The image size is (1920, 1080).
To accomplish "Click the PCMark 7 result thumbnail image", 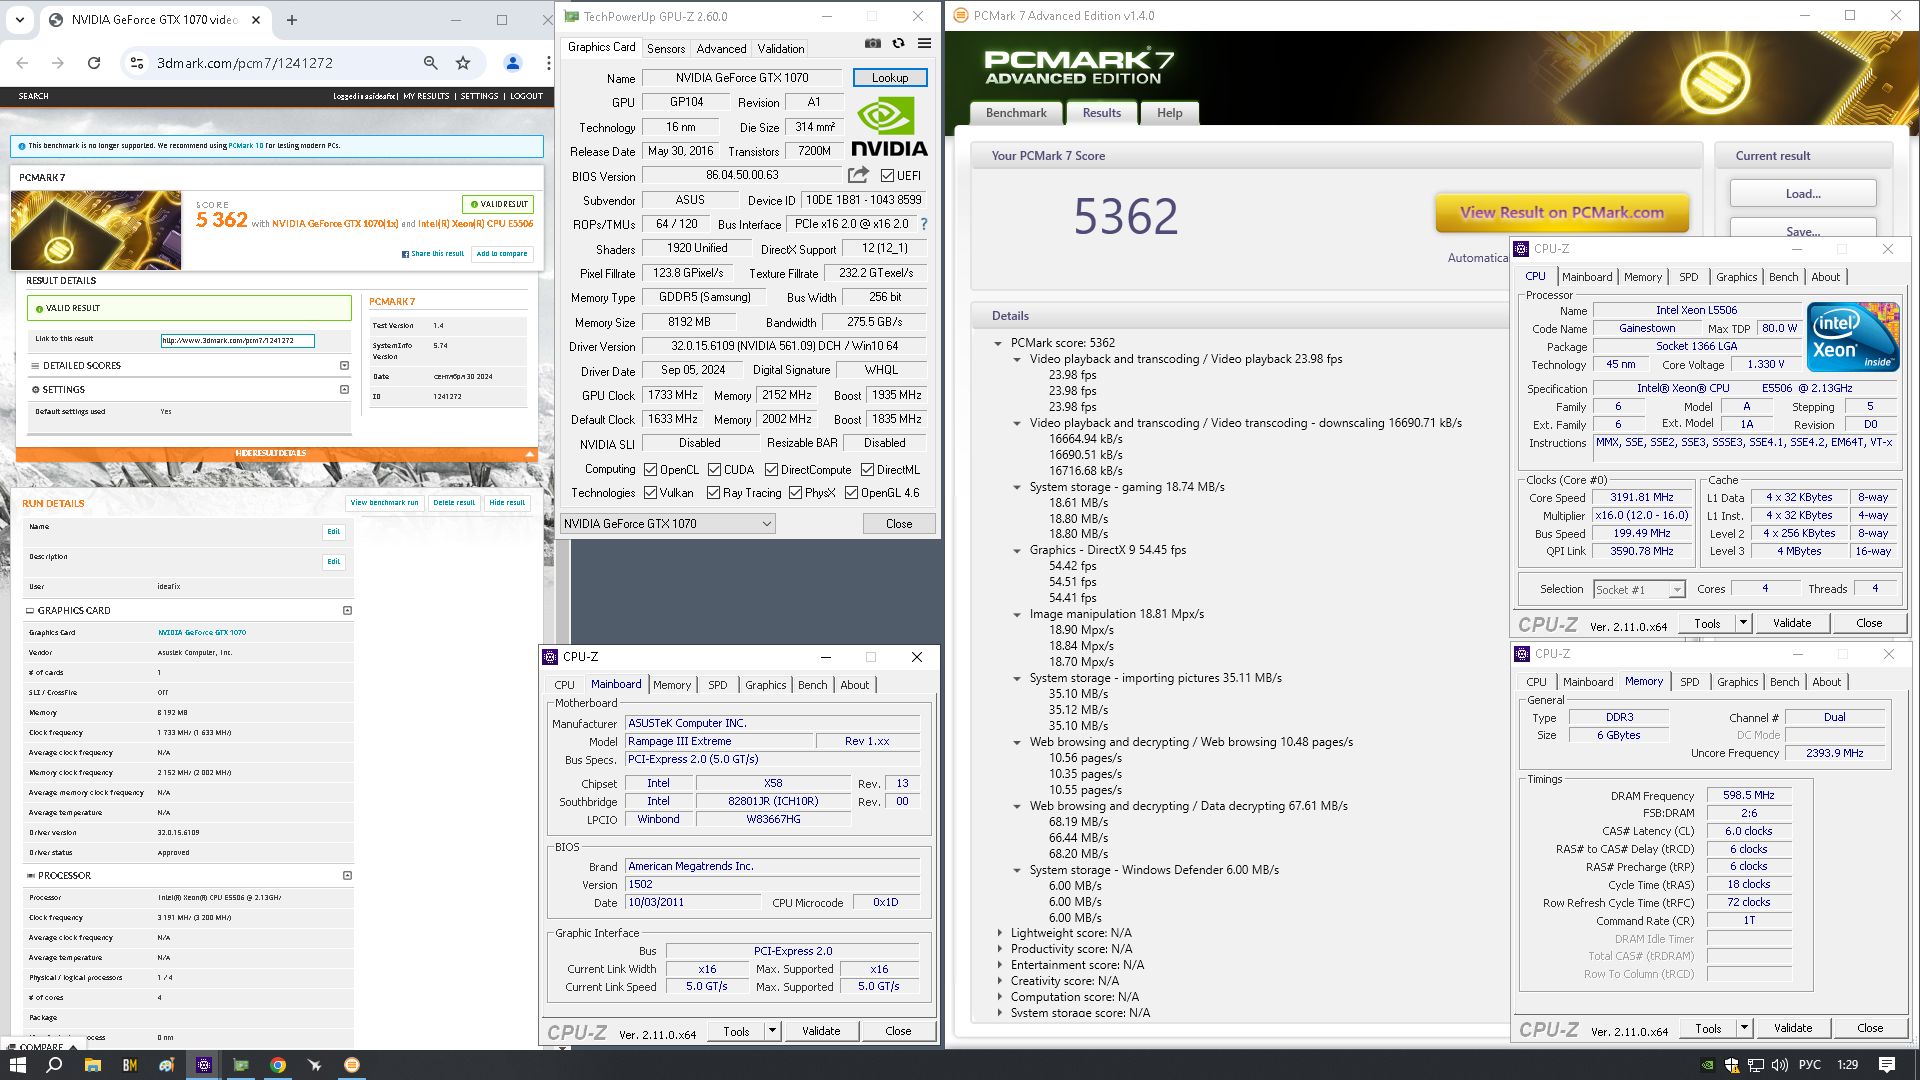I will (96, 230).
